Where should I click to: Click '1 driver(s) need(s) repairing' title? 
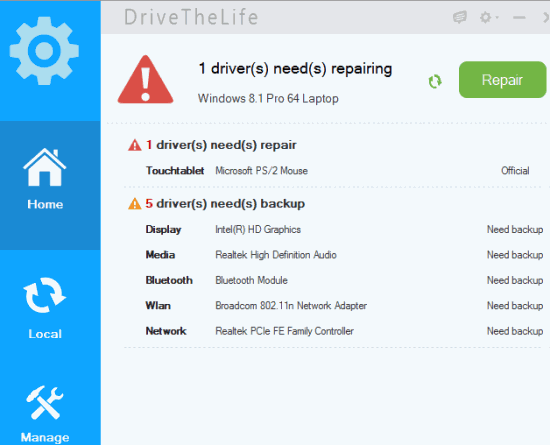point(295,69)
